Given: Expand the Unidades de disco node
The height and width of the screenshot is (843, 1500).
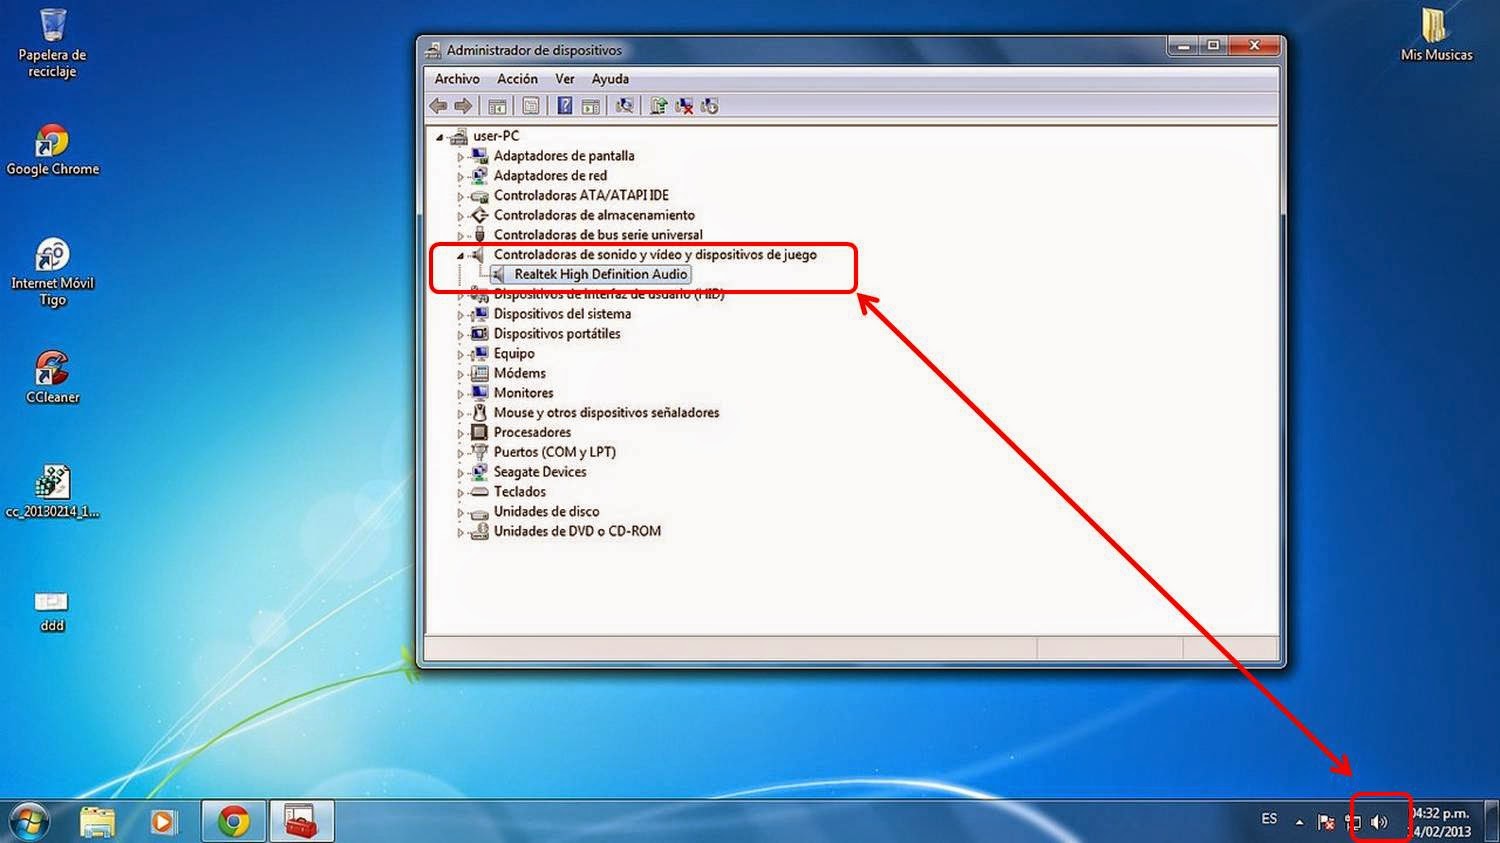Looking at the screenshot, I should [459, 511].
